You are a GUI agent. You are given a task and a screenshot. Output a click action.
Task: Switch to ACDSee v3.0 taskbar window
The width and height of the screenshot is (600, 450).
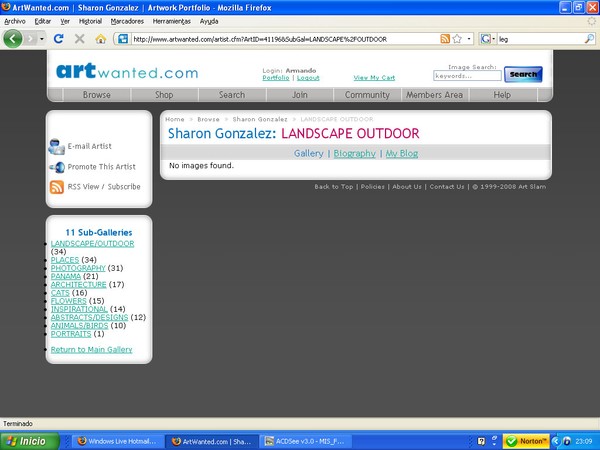click(305, 441)
